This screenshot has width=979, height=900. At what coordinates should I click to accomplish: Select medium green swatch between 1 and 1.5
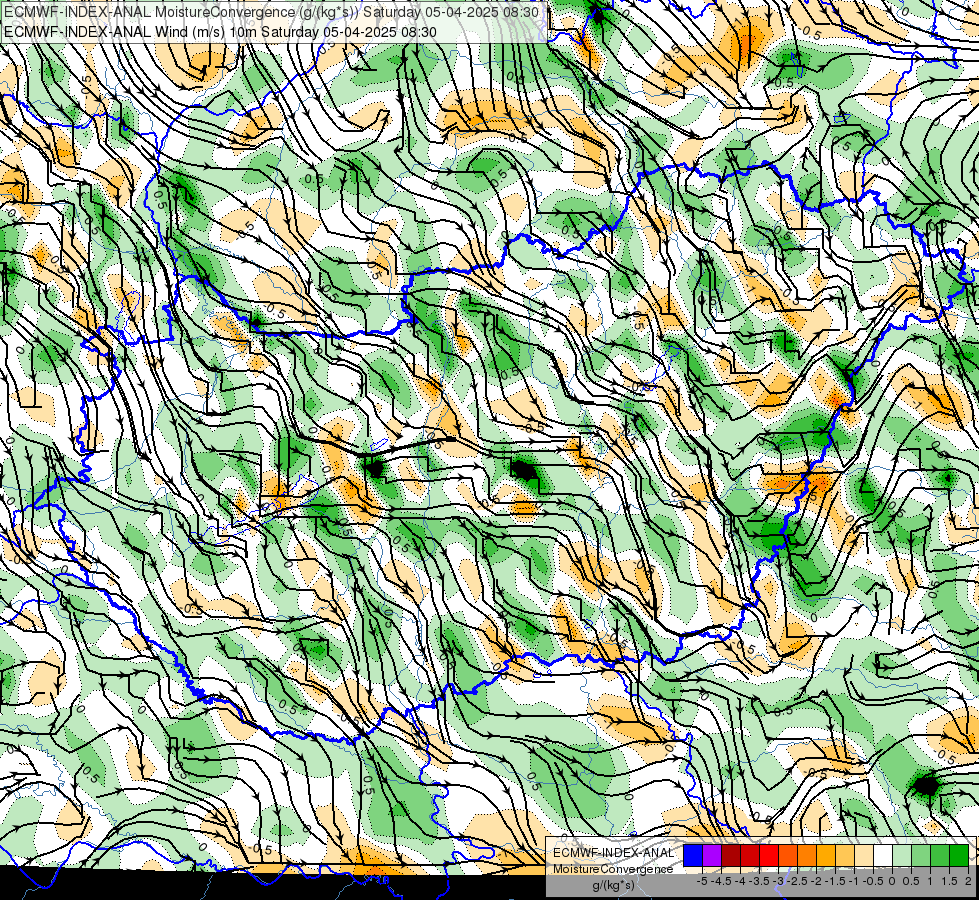click(x=940, y=856)
